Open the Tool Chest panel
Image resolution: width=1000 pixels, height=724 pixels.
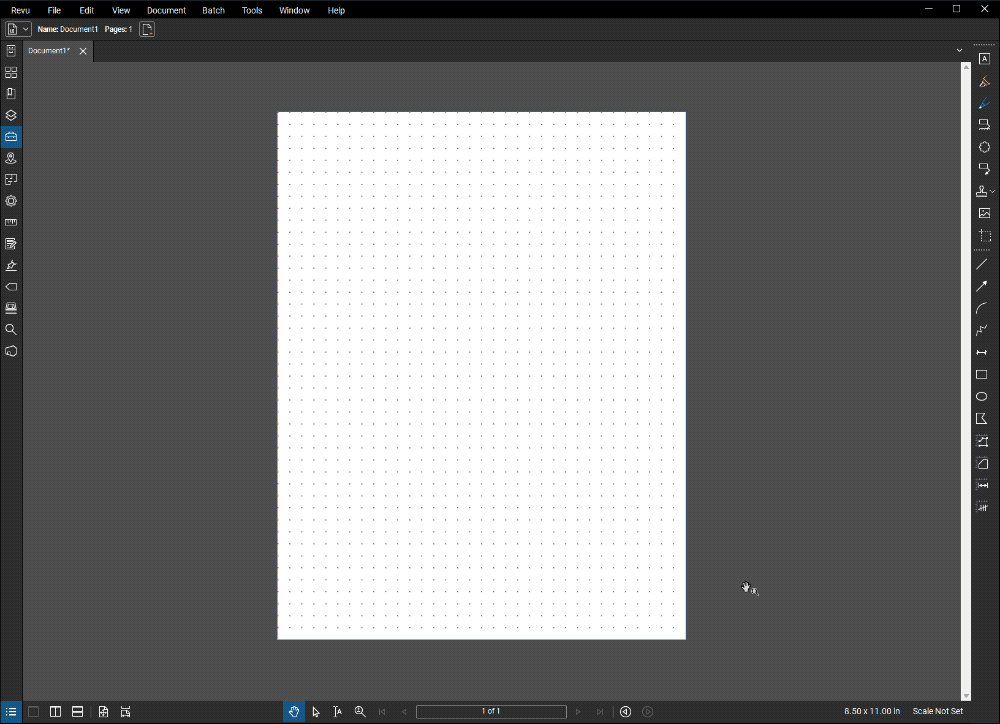click(x=11, y=136)
